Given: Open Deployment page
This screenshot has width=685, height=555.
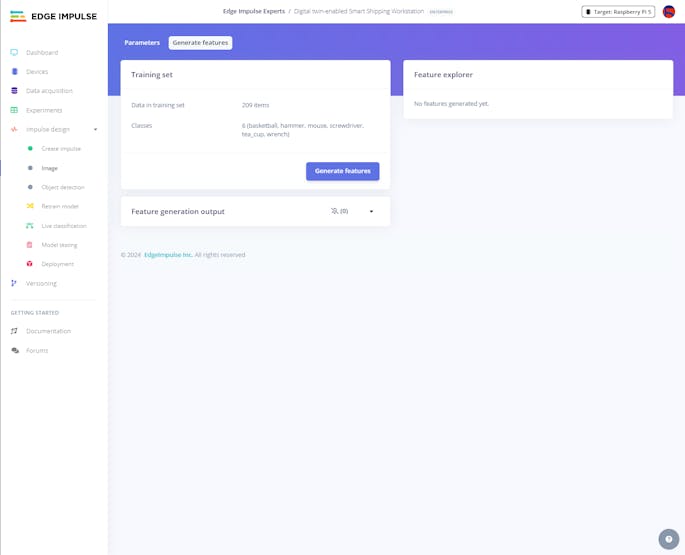Looking at the screenshot, I should (58, 264).
